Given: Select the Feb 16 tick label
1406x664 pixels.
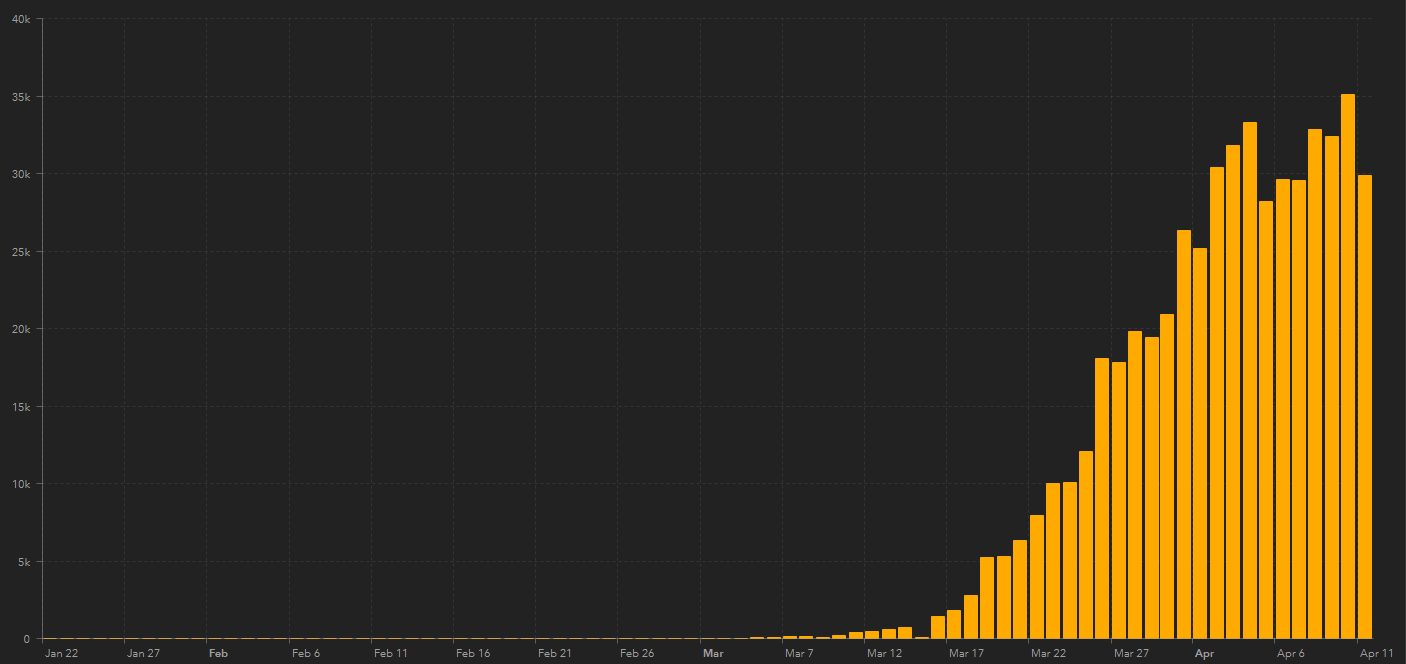Looking at the screenshot, I should (x=473, y=653).
